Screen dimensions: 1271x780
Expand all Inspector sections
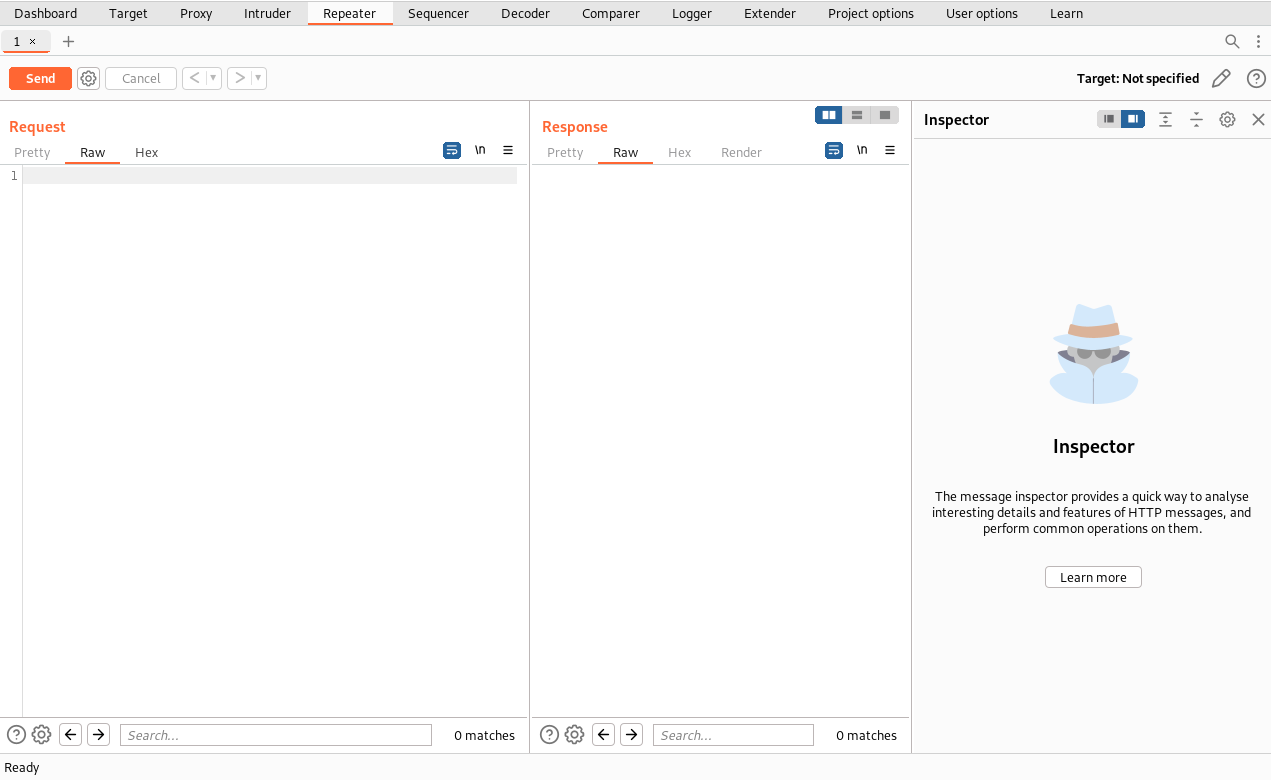point(1165,119)
